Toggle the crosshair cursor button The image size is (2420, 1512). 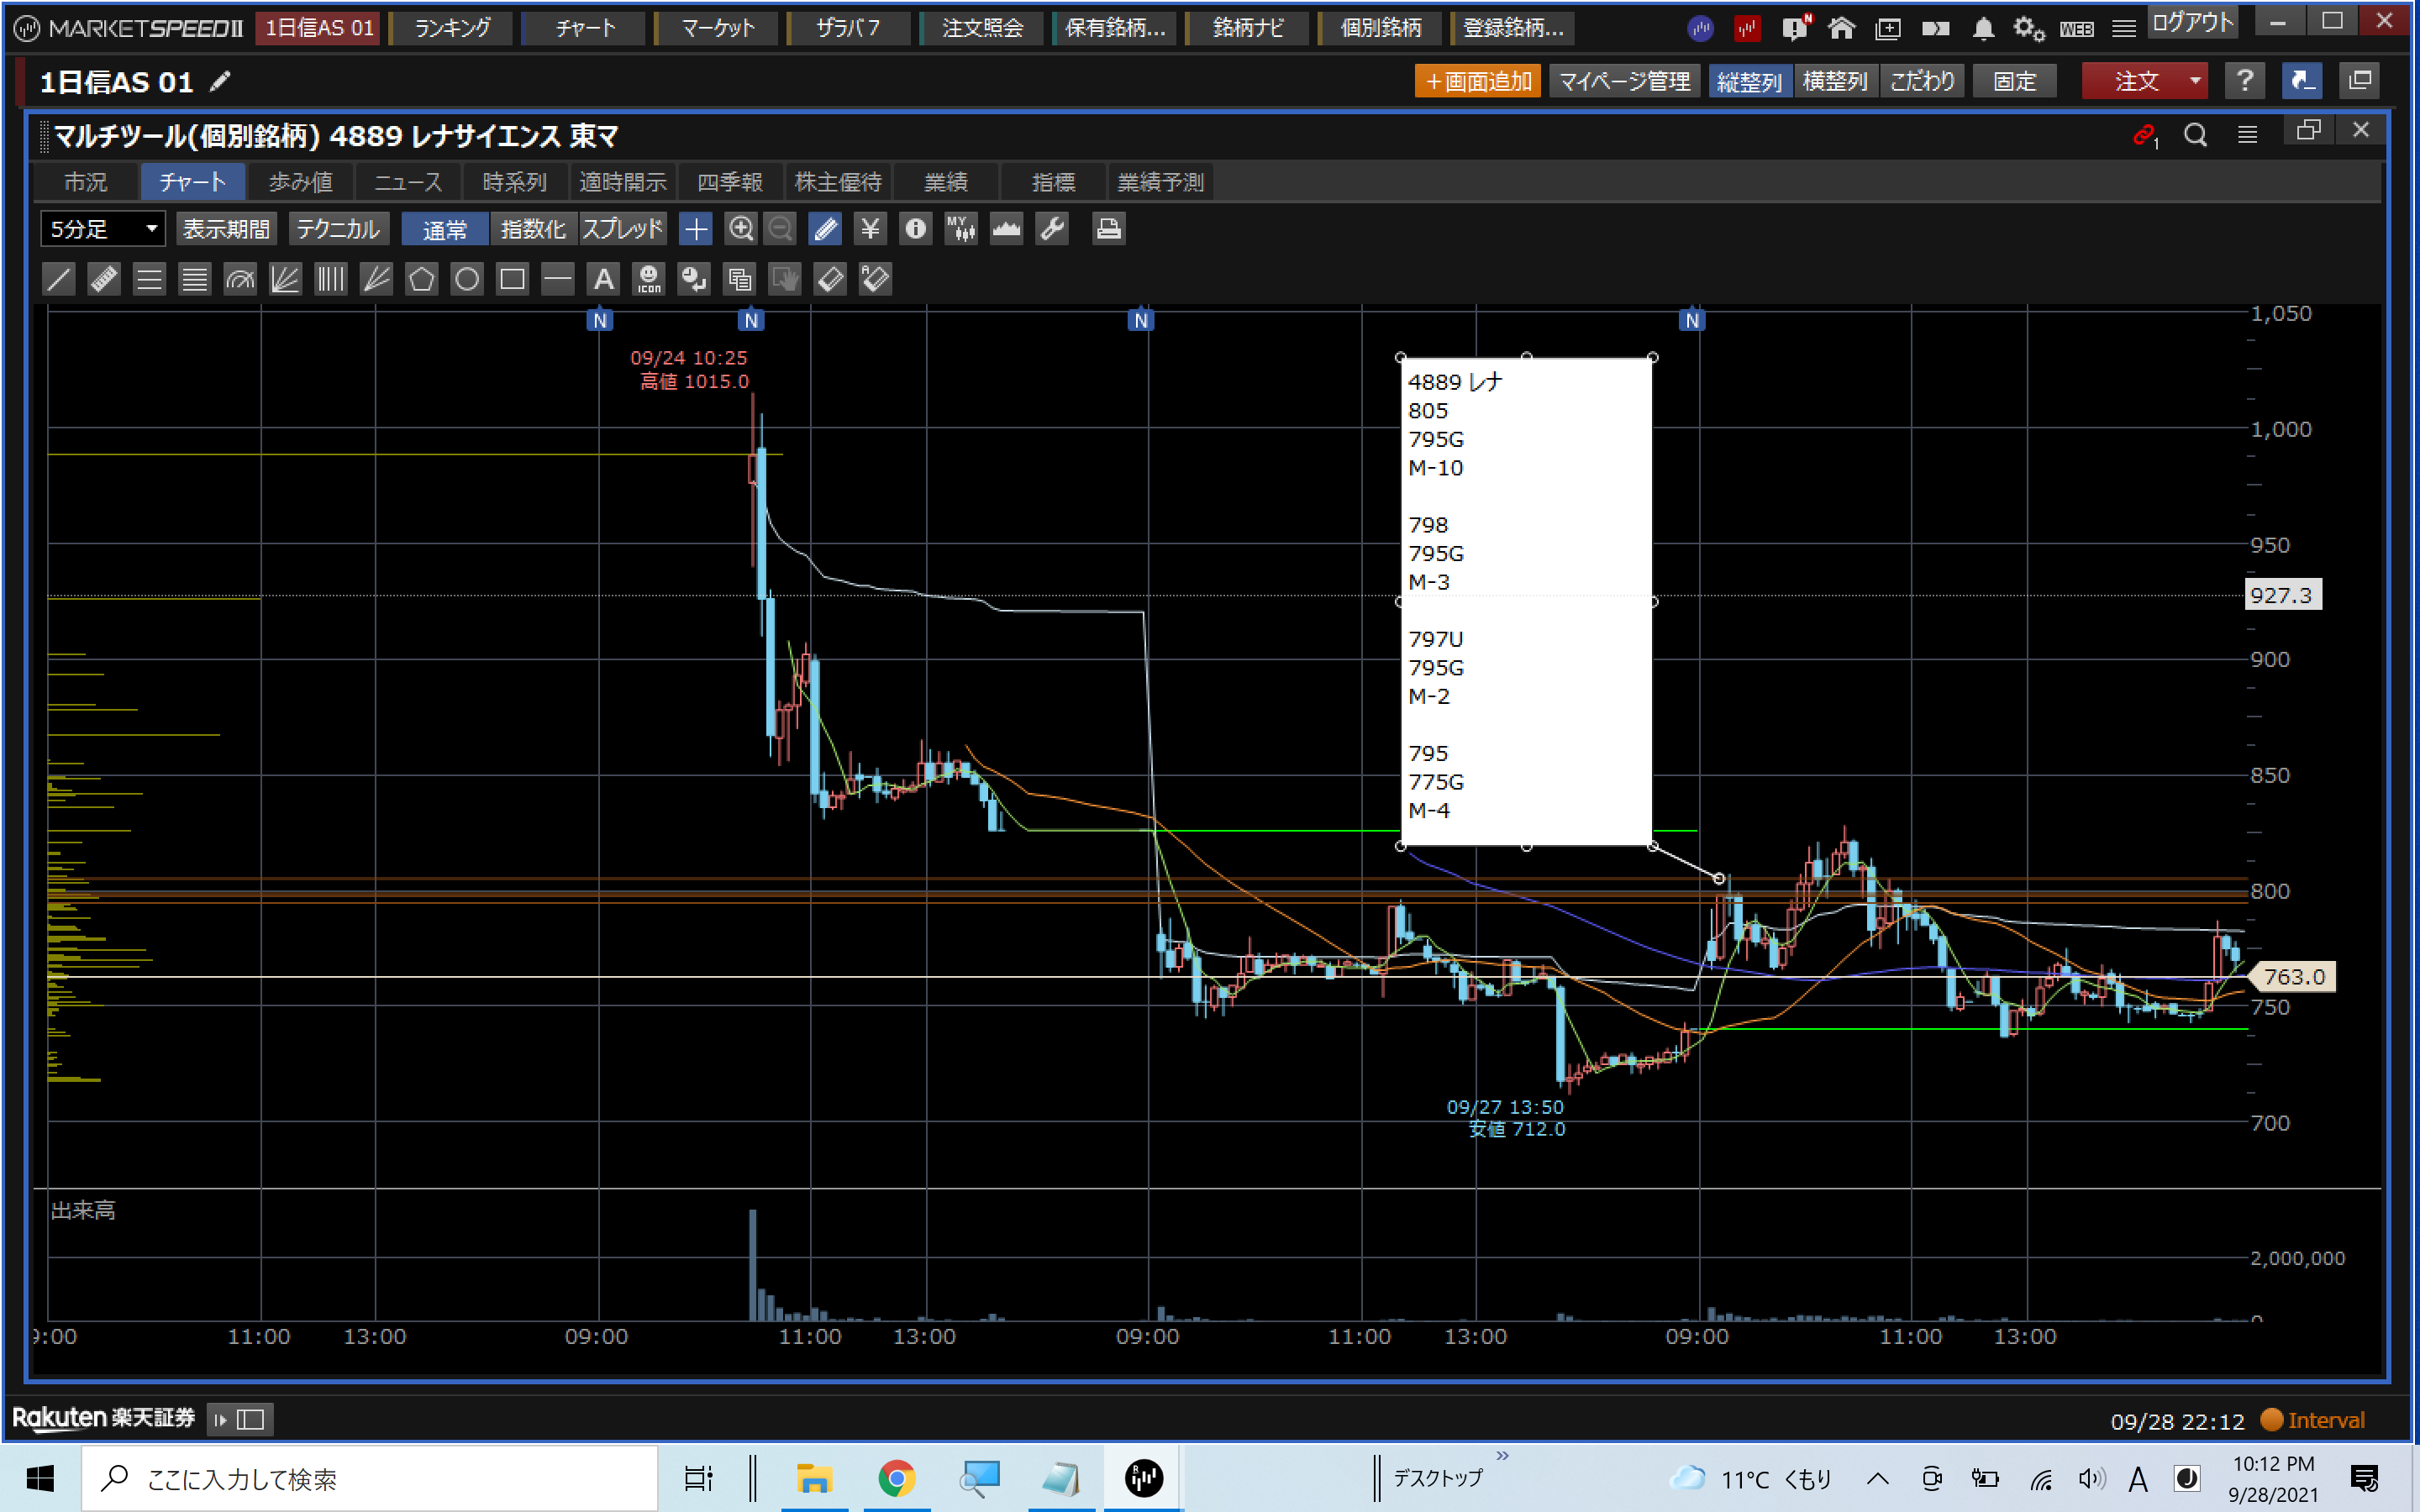pos(695,229)
